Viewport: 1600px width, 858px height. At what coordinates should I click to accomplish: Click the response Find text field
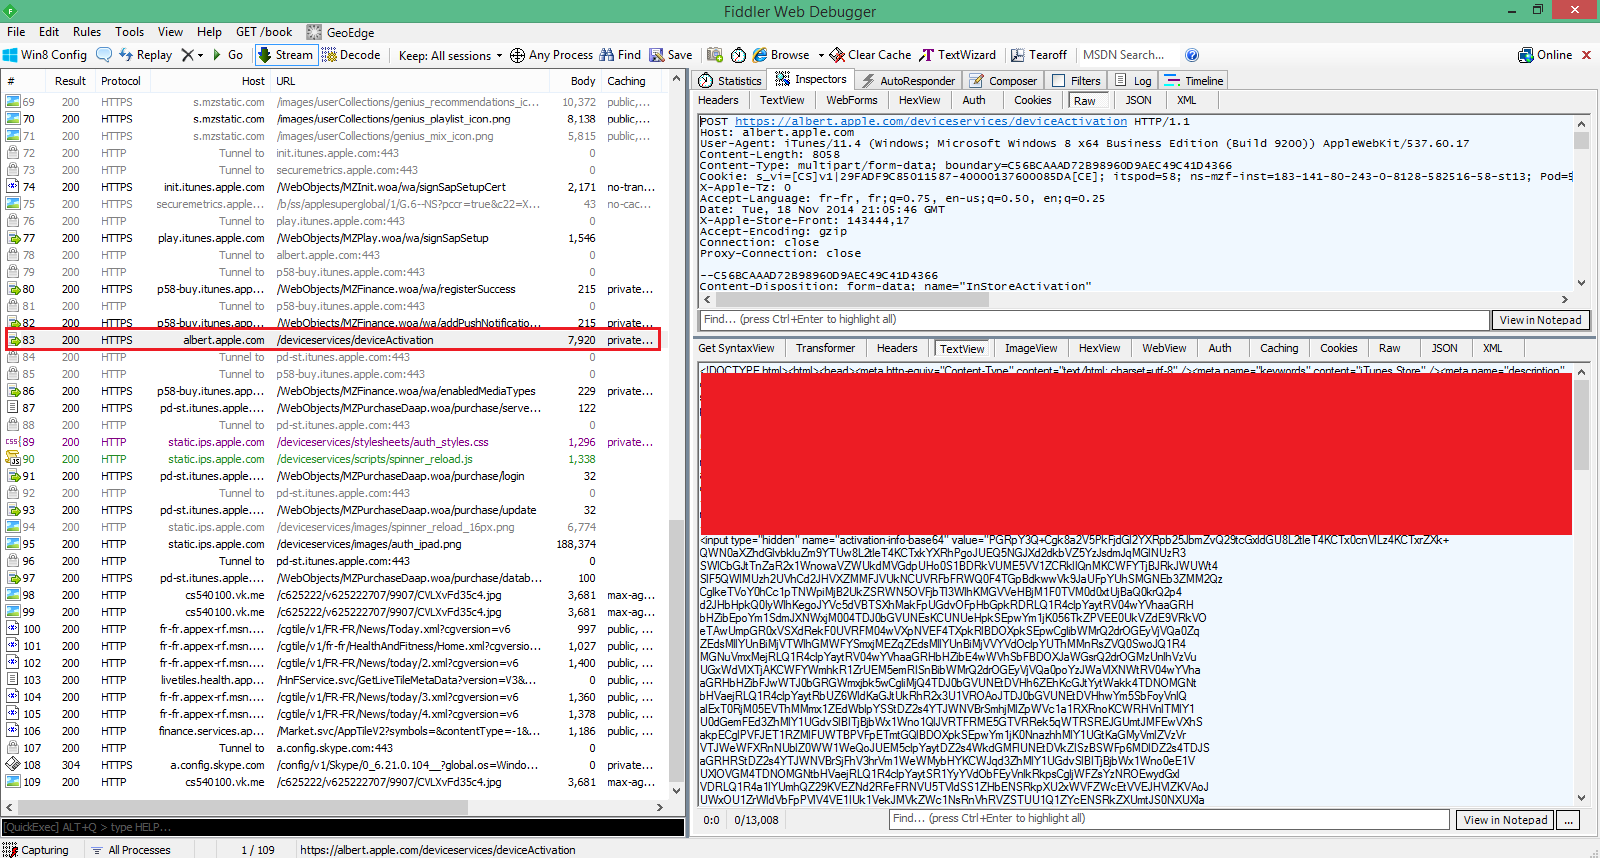click(1169, 820)
